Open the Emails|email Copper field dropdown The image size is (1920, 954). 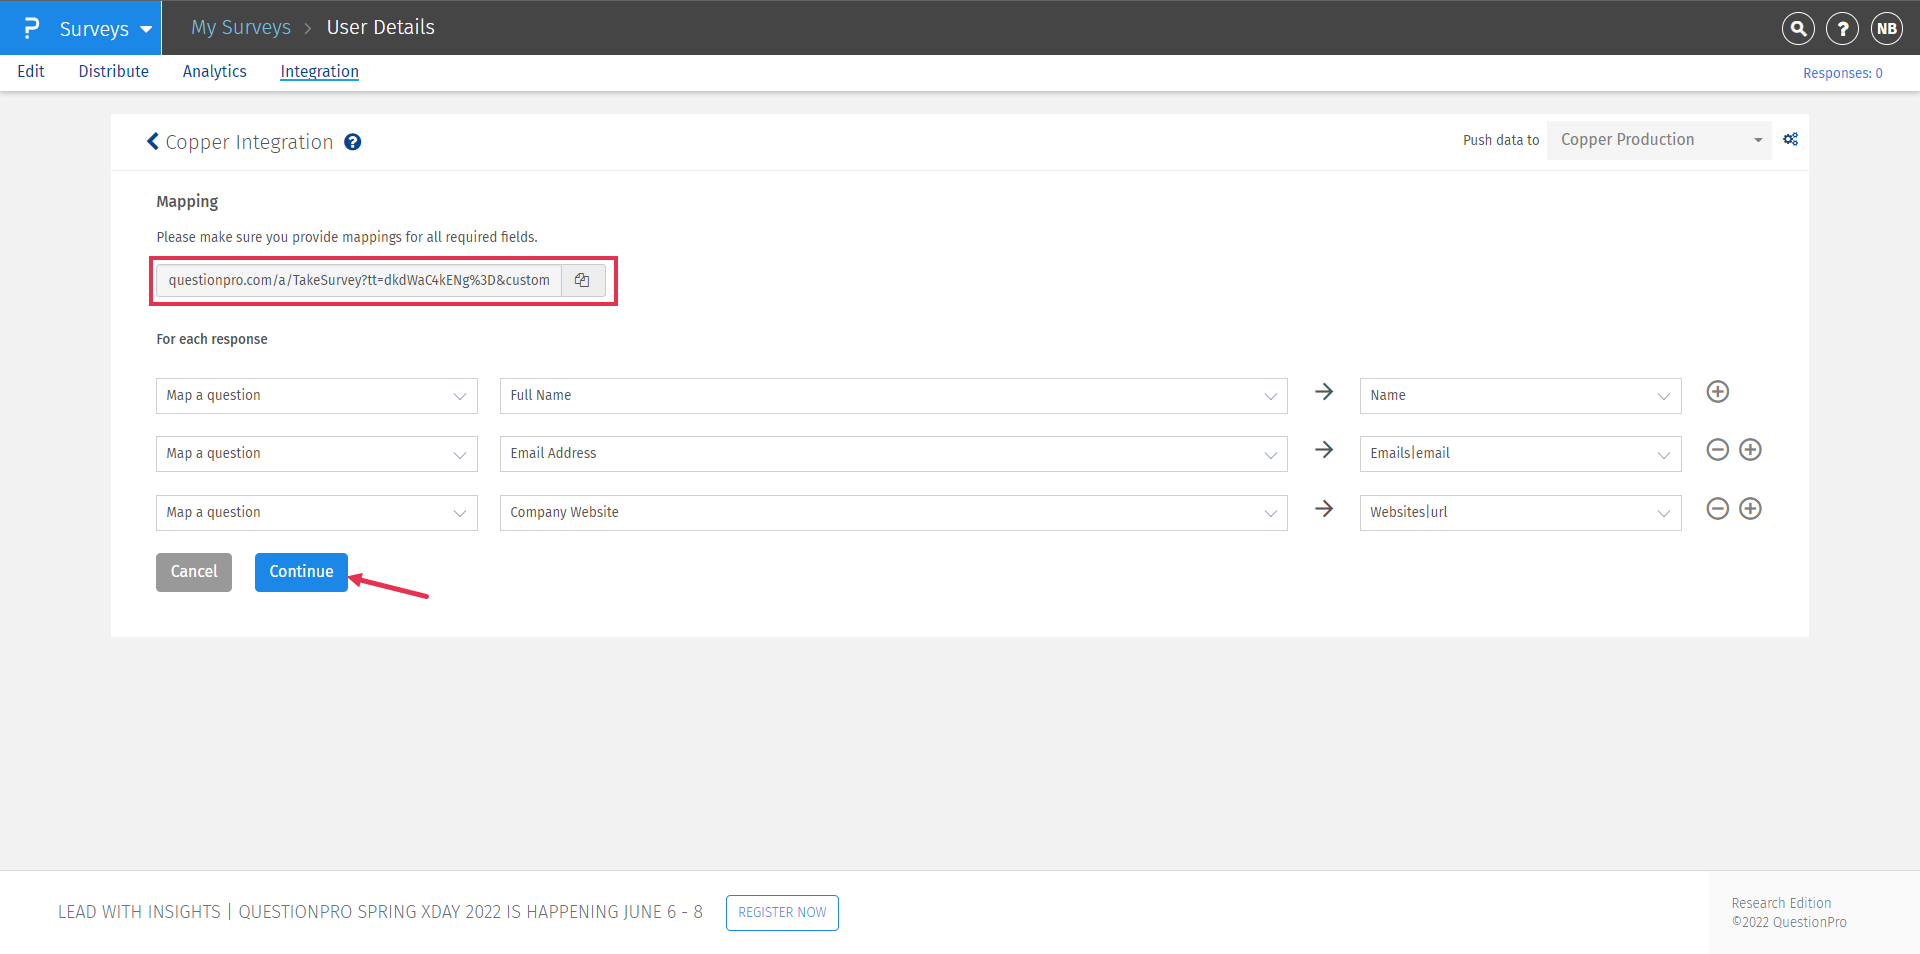(1520, 454)
